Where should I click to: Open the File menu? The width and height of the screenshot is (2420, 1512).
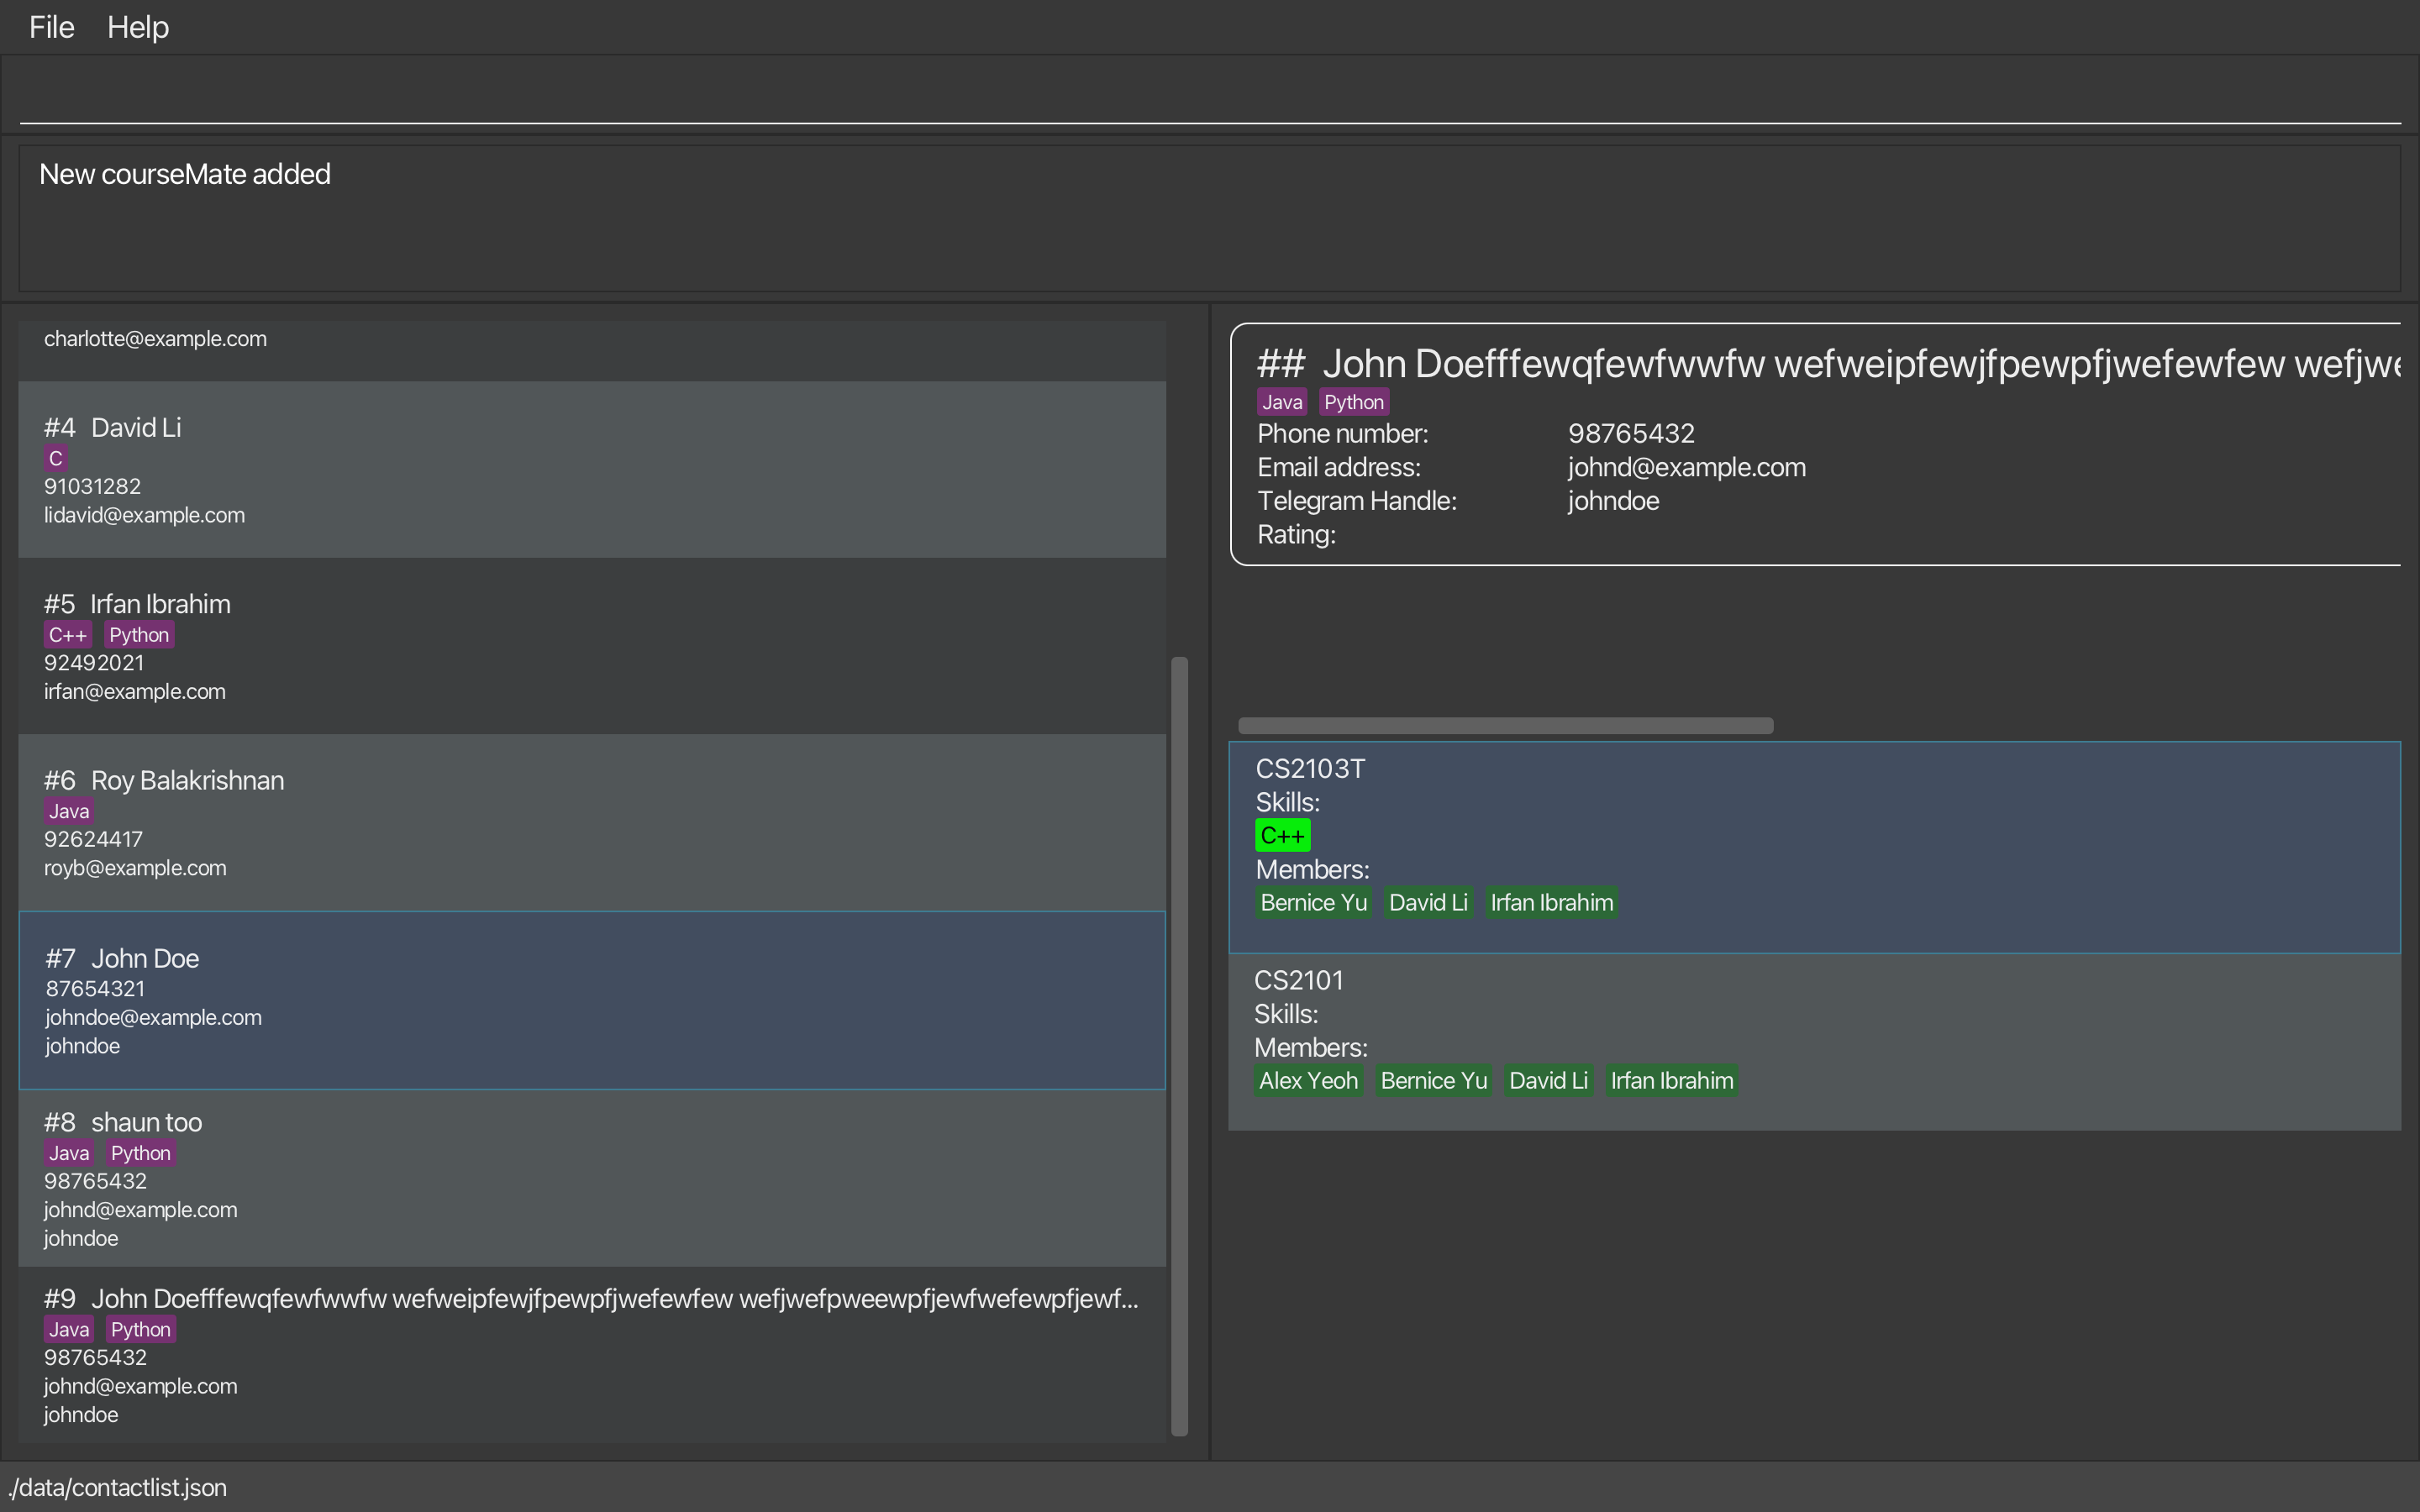tap(51, 27)
